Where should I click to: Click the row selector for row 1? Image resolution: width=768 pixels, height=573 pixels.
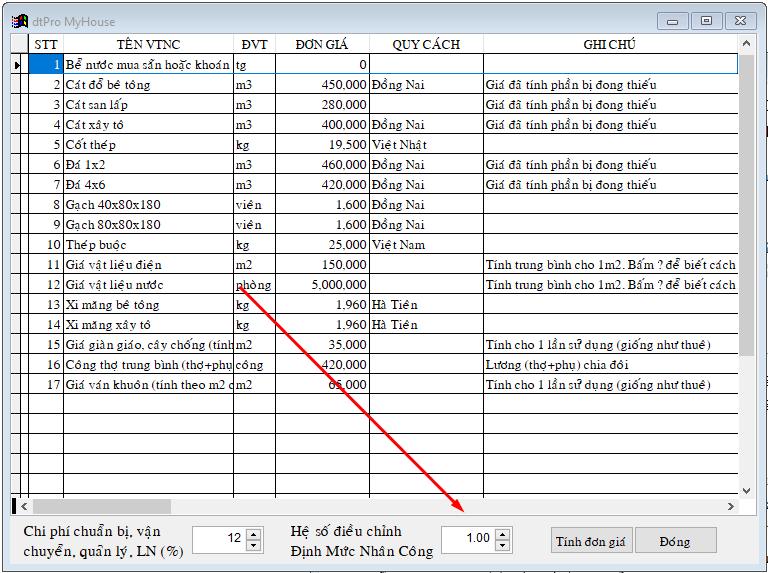(x=18, y=65)
